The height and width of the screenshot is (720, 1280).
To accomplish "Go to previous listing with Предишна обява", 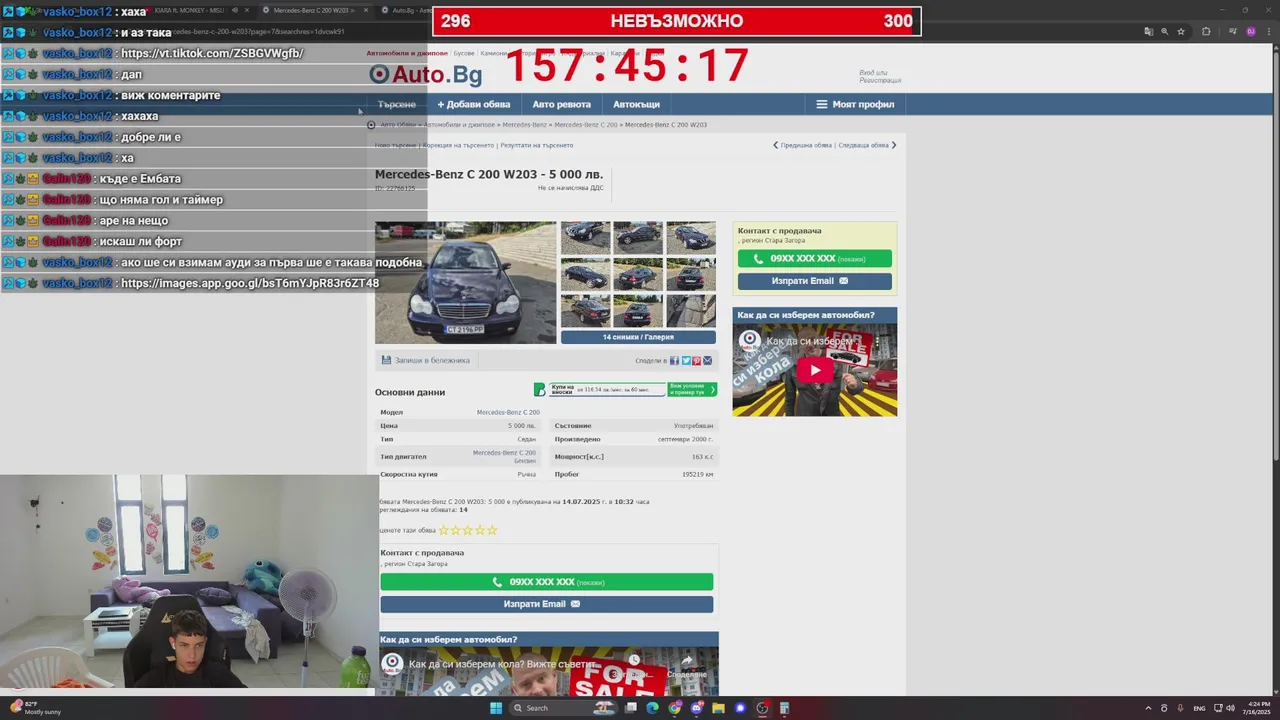I will coord(802,145).
